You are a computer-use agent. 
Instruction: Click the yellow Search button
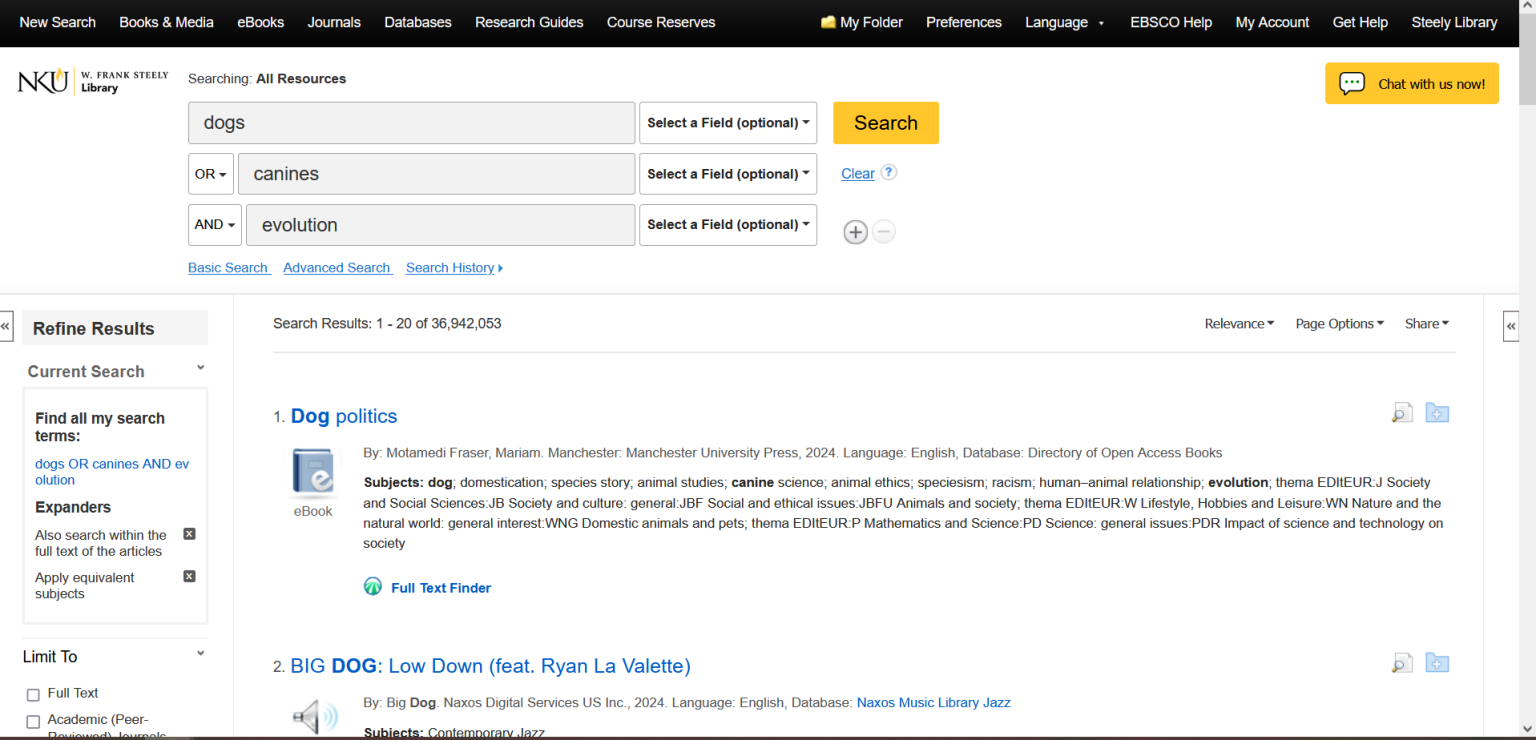[885, 123]
